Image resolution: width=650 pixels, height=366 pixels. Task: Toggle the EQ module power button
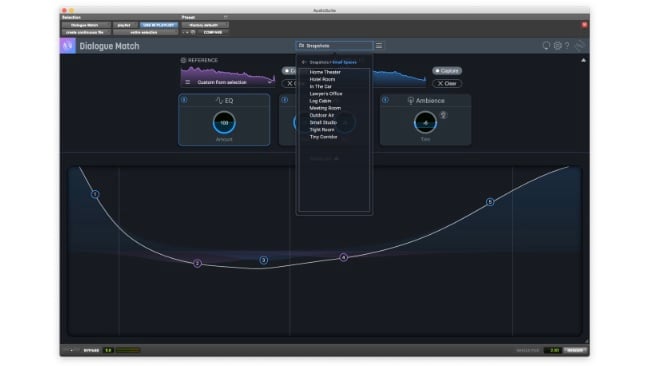coord(184,100)
